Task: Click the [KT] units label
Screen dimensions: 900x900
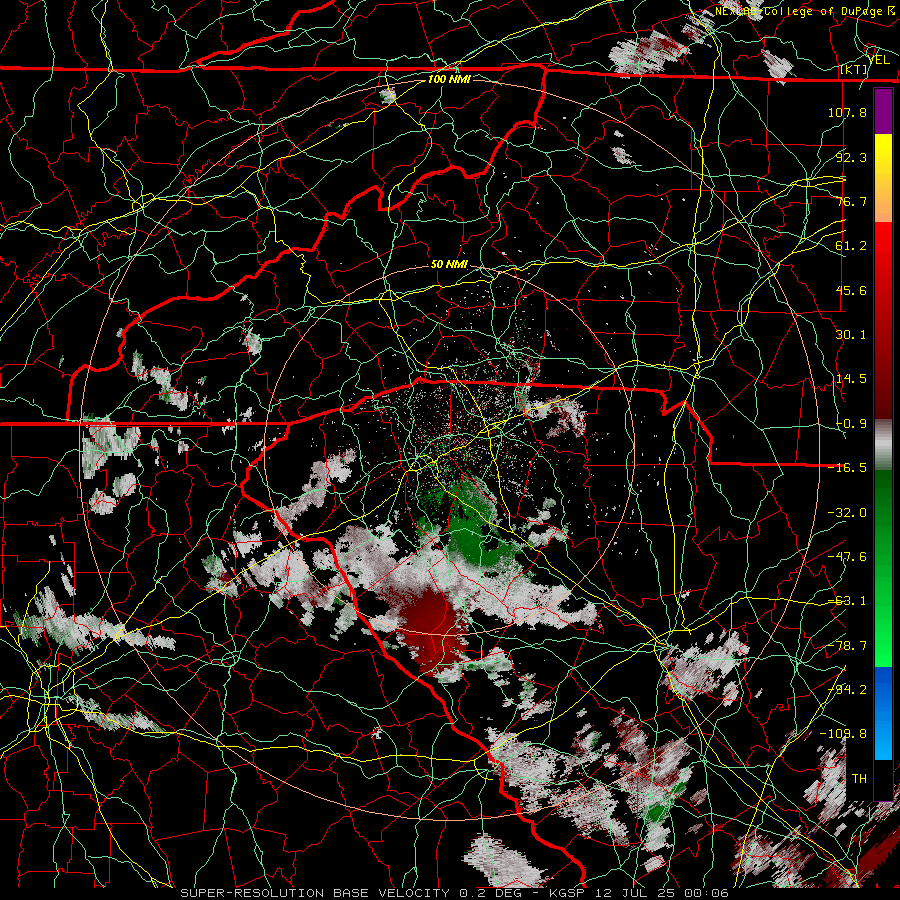Action: coord(854,70)
